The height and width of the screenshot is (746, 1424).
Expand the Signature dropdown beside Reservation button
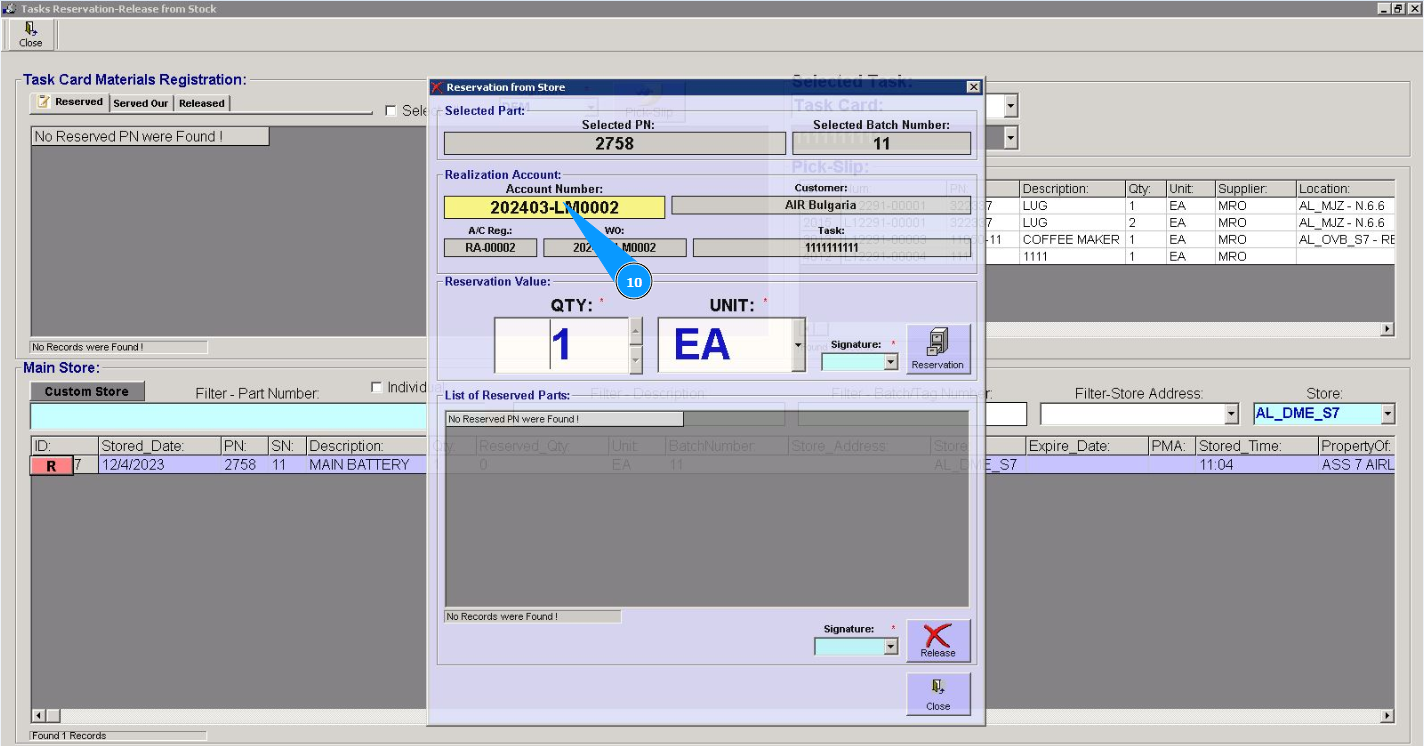point(890,362)
